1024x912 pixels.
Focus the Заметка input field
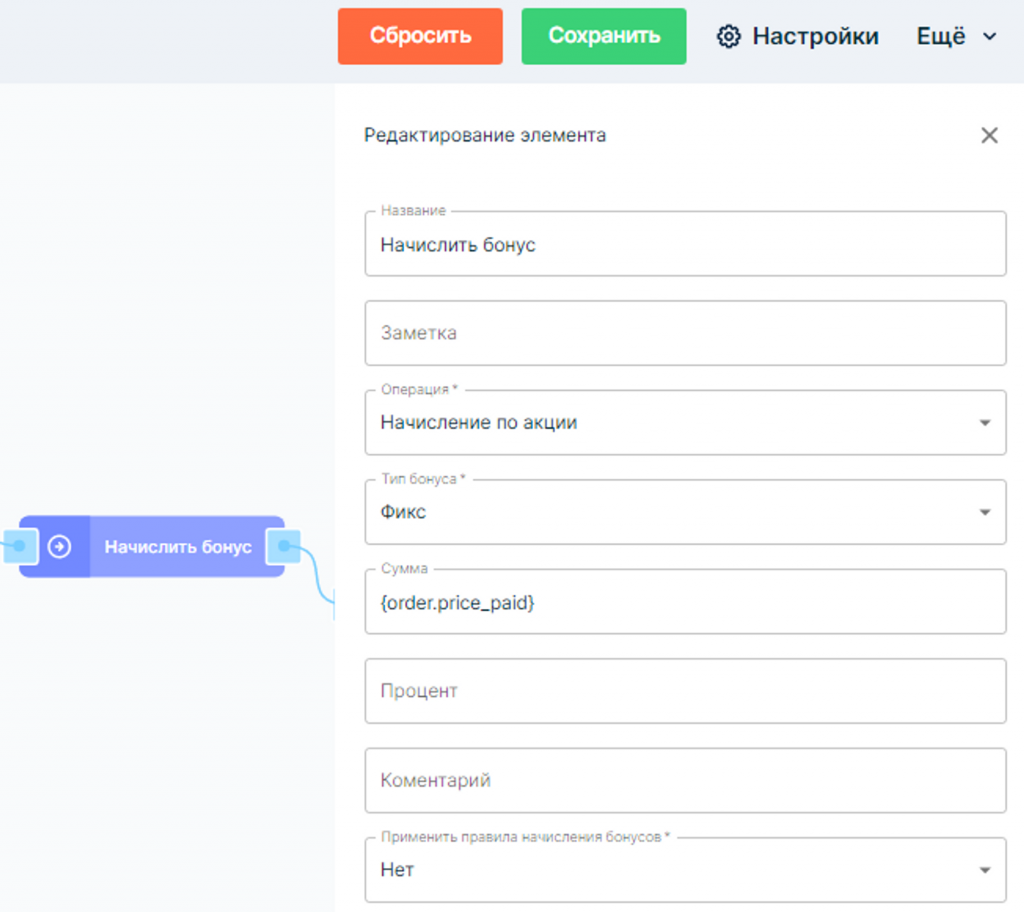click(685, 333)
